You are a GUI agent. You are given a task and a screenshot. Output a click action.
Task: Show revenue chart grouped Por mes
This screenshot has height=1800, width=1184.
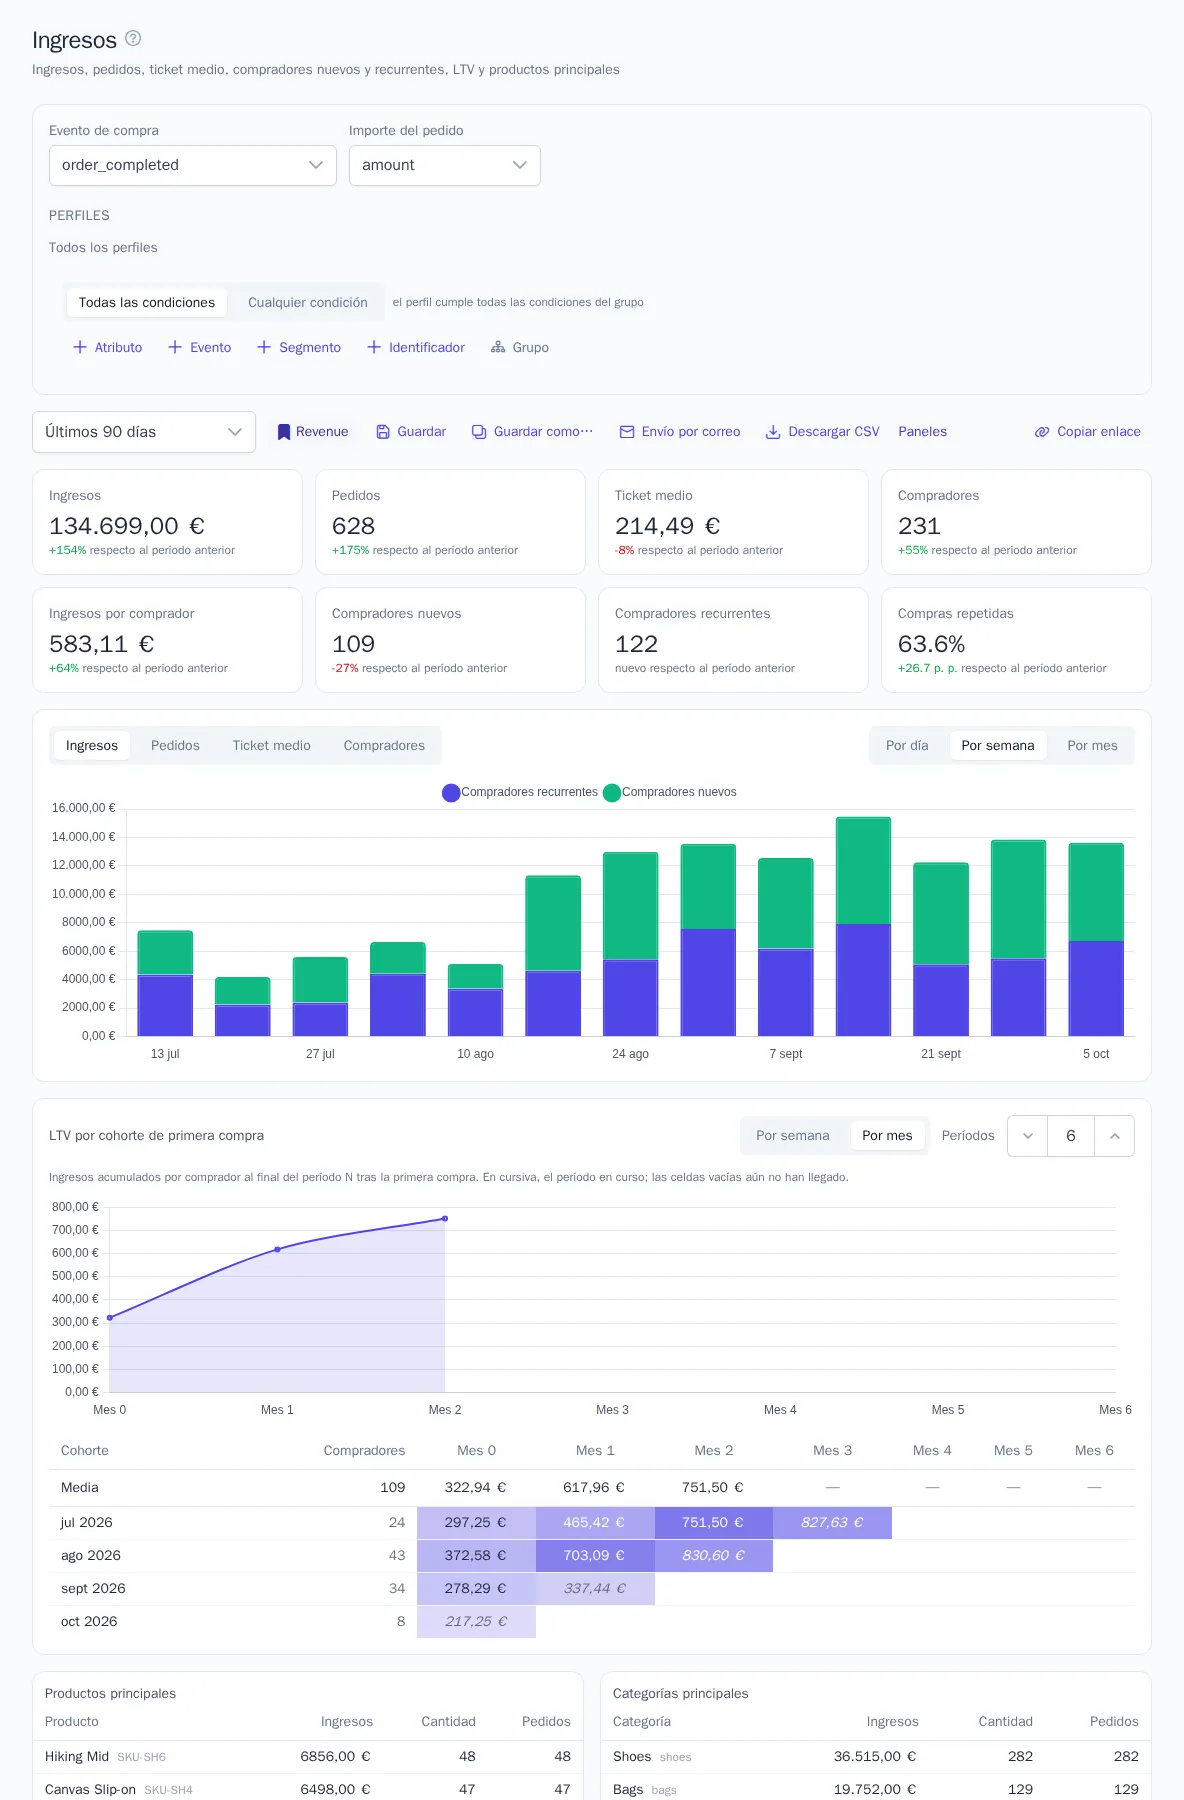pos(1092,746)
